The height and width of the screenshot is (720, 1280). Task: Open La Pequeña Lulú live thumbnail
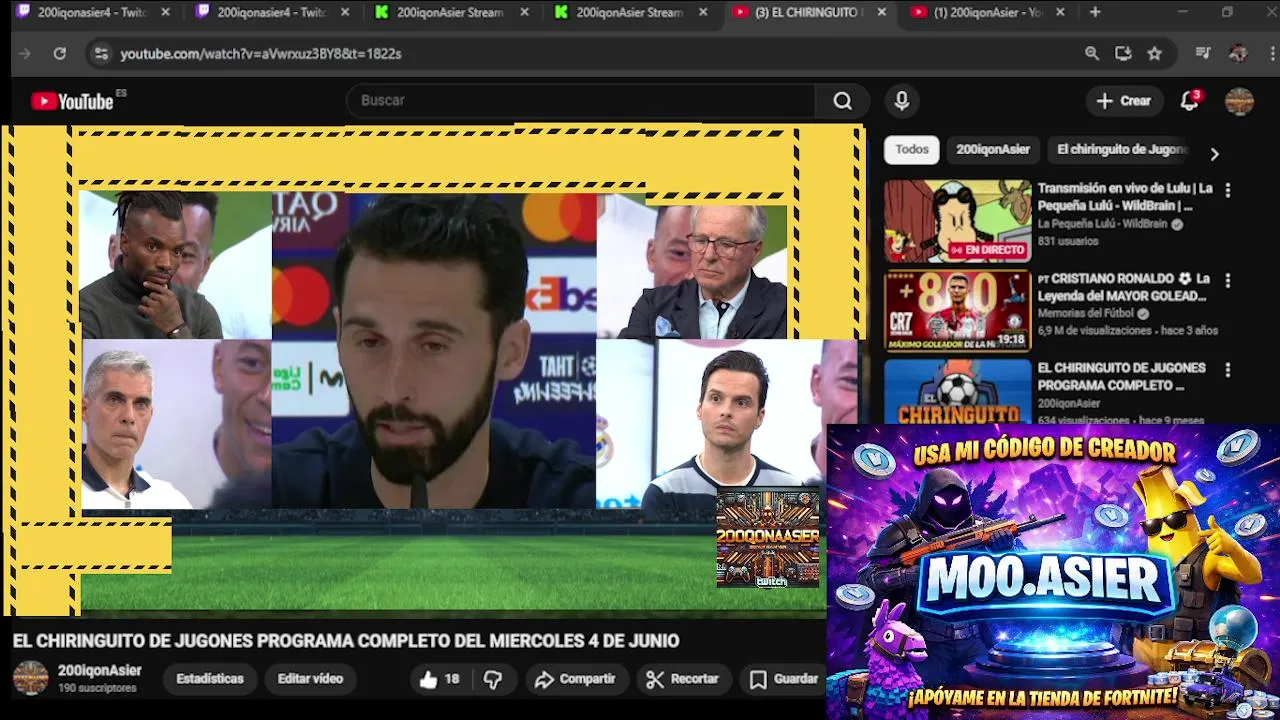pyautogui.click(x=957, y=221)
